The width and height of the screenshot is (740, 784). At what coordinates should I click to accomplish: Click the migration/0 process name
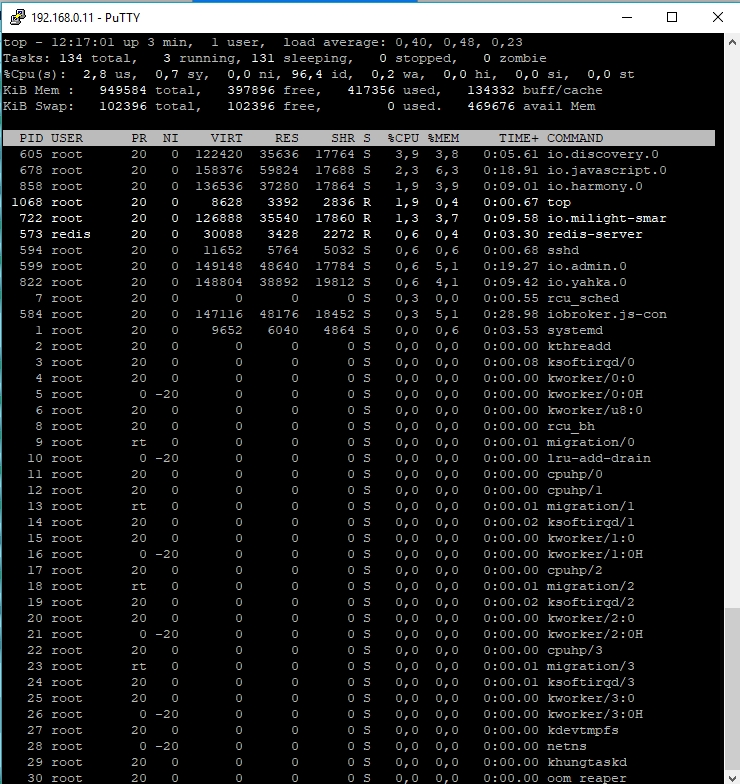[590, 442]
